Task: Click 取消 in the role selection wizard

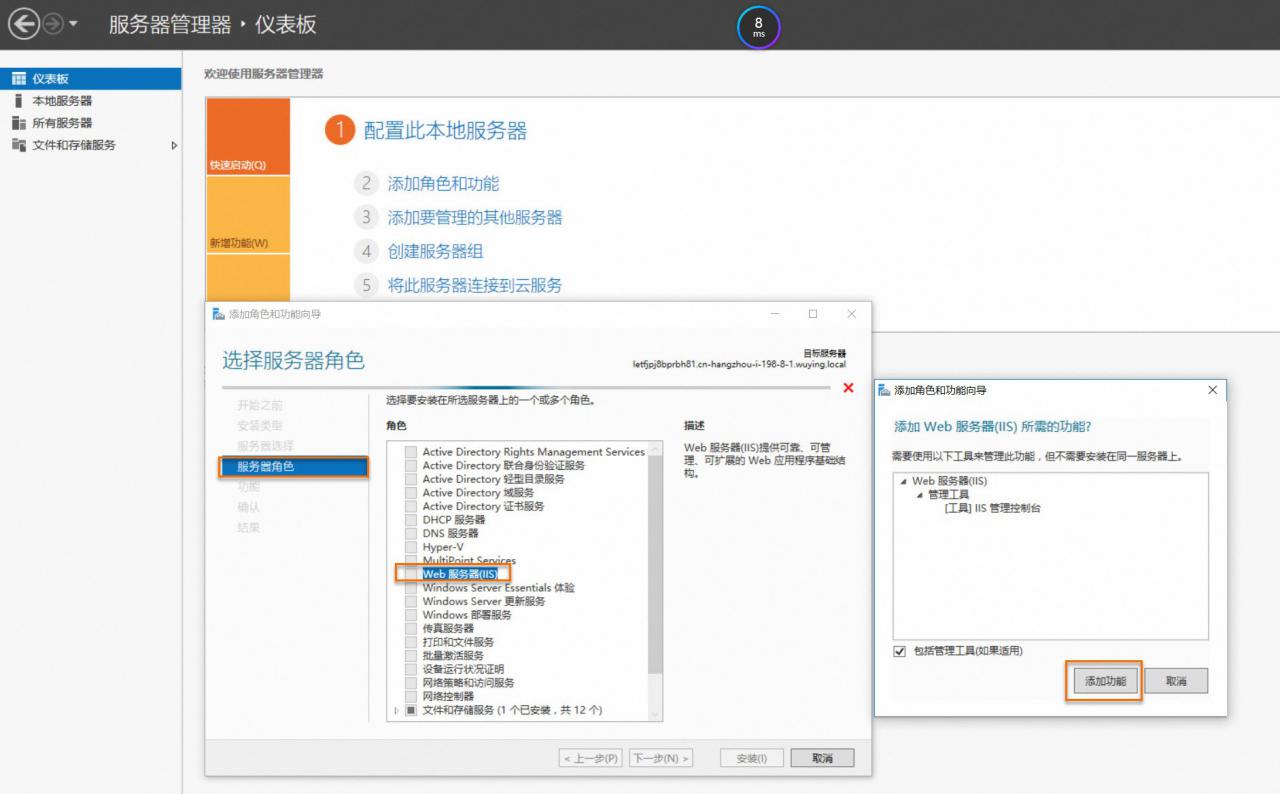Action: (822, 758)
